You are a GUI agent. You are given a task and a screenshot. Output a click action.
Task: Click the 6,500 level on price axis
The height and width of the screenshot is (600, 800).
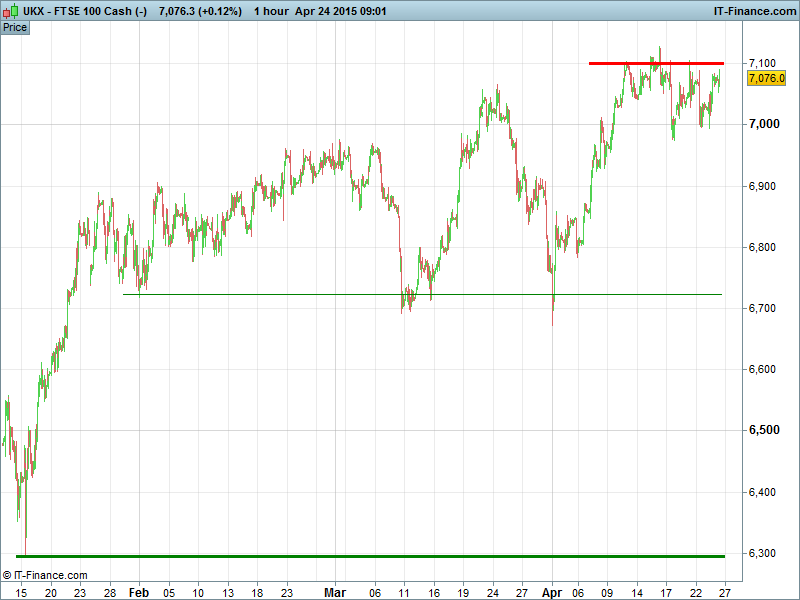click(765, 431)
